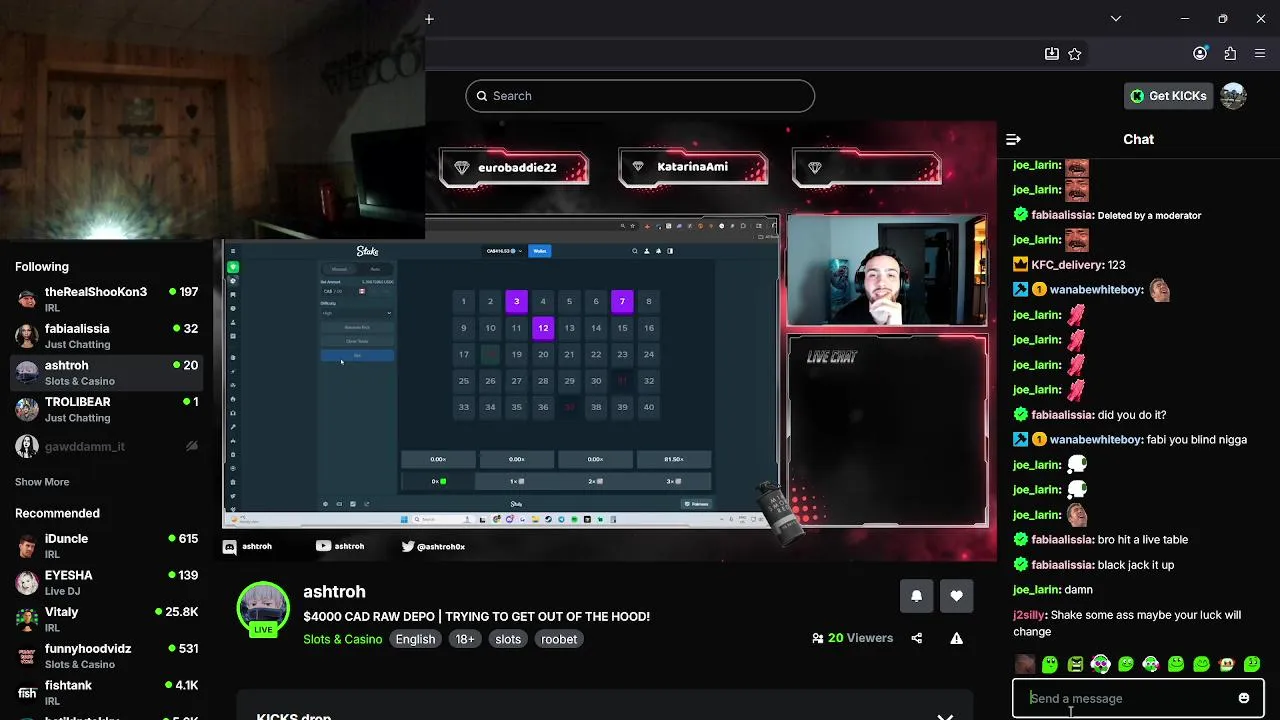Viewport: 1280px width, 720px height.
Task: Select the roobet tag
Action: (559, 639)
